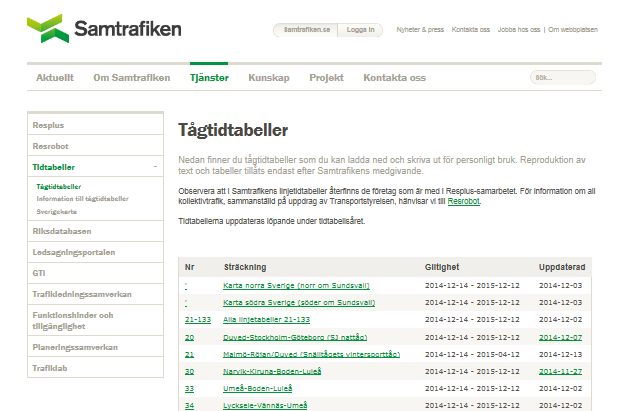This screenshot has height=411, width=625.
Task: Click the Tågtidtabeller page heading
Action: pos(233,131)
